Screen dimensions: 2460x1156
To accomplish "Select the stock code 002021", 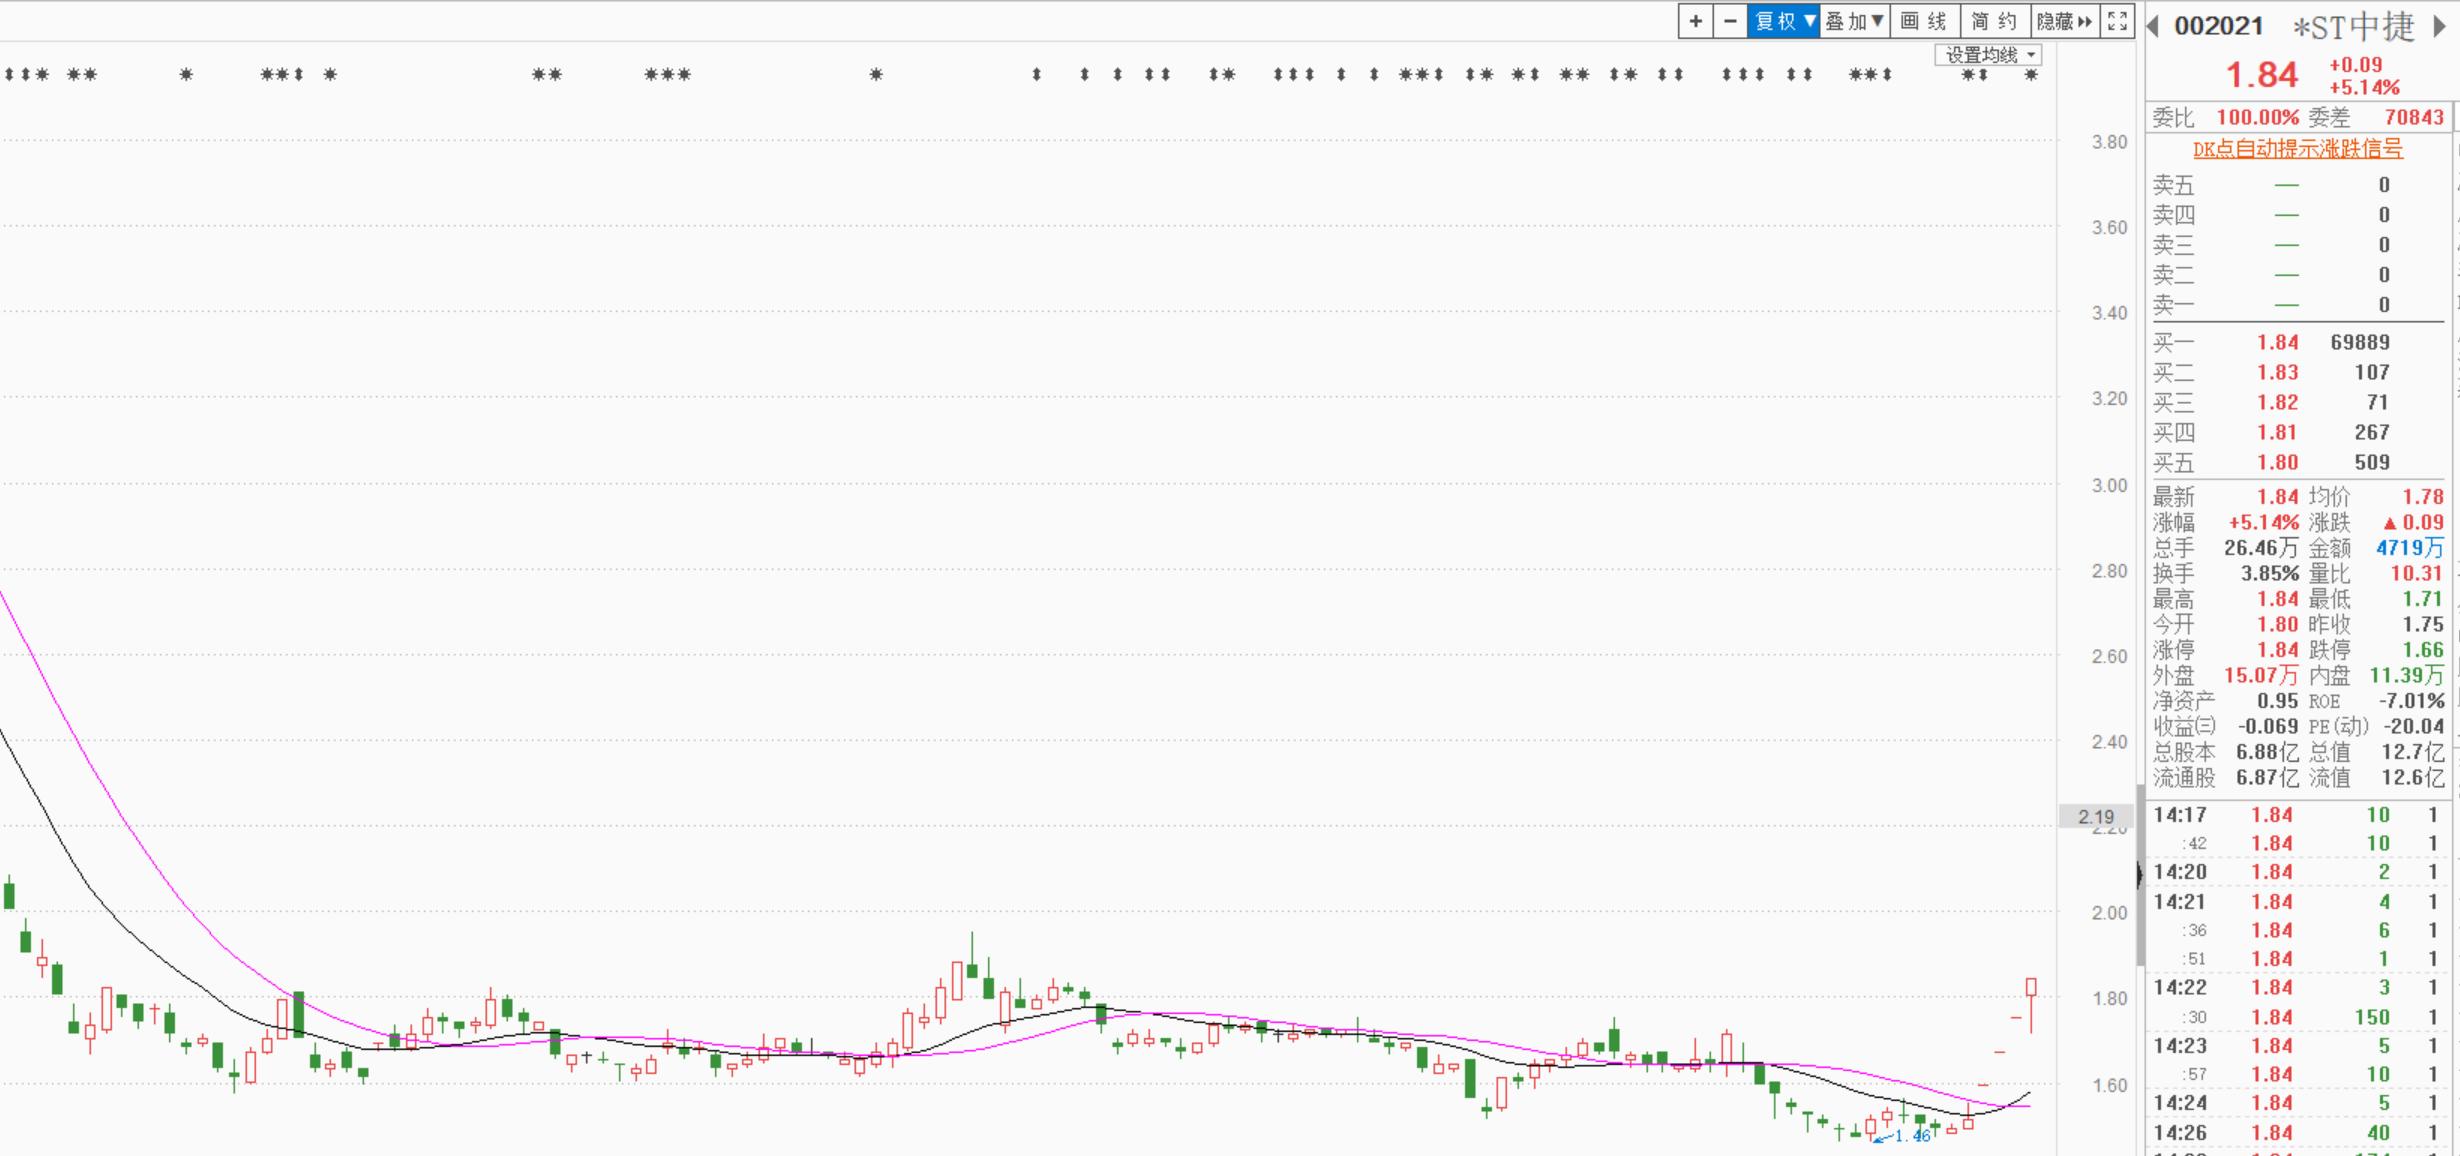I will (x=2218, y=26).
